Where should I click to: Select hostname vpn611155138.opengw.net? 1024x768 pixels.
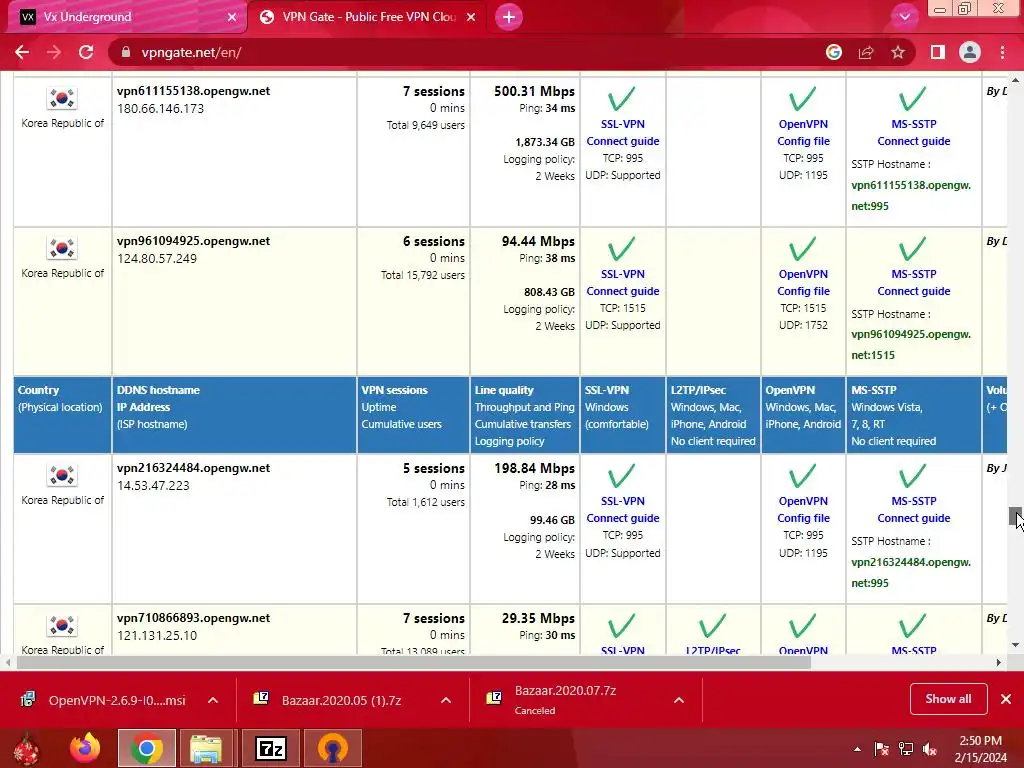(193, 91)
